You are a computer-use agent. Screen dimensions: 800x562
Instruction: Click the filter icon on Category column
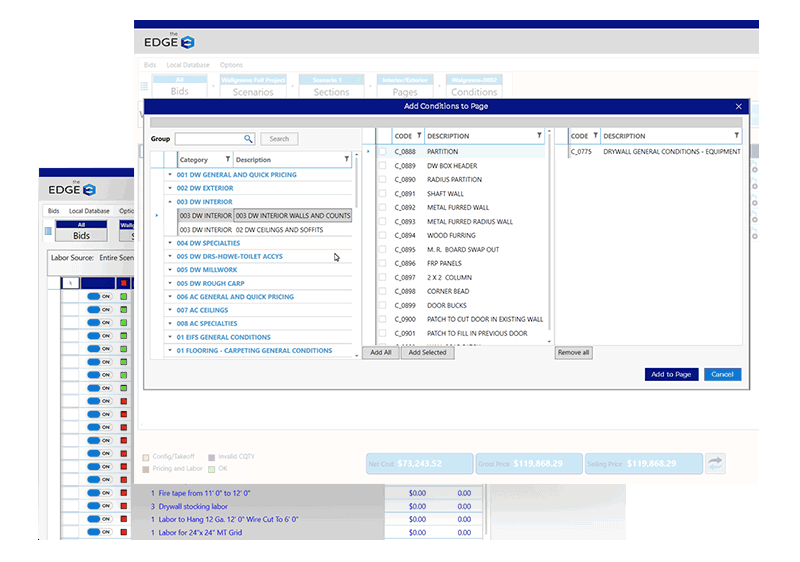point(227,159)
